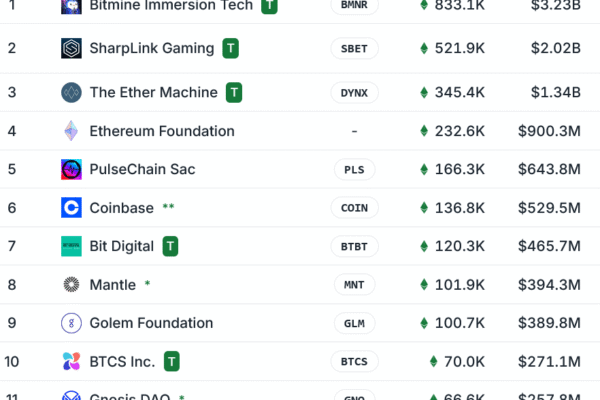Open the Ethereum Foundation entry
The width and height of the screenshot is (600, 400).
pos(162,131)
